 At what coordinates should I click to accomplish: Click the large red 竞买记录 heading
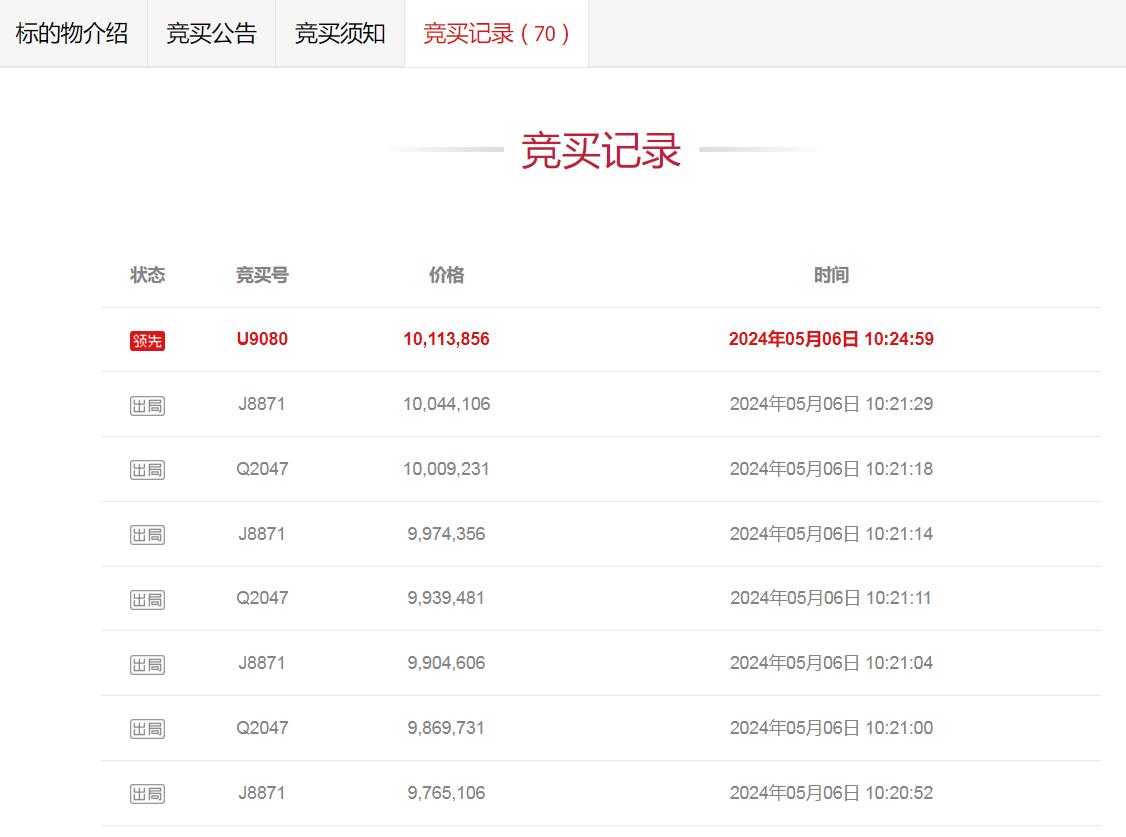[x=601, y=151]
